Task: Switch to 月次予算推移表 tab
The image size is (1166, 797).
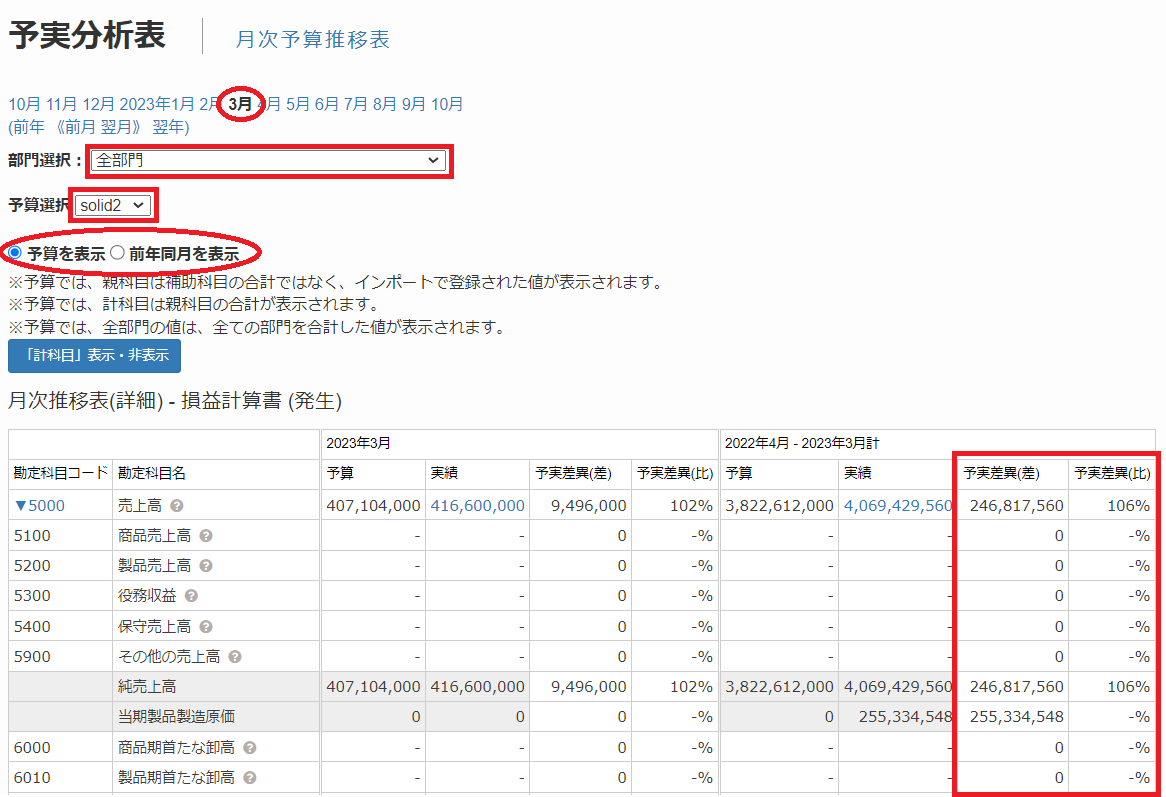Action: 312,39
